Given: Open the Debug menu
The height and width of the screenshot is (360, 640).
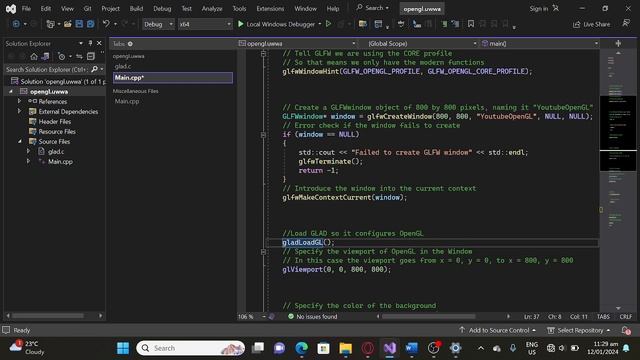Looking at the screenshot, I should point(162,9).
